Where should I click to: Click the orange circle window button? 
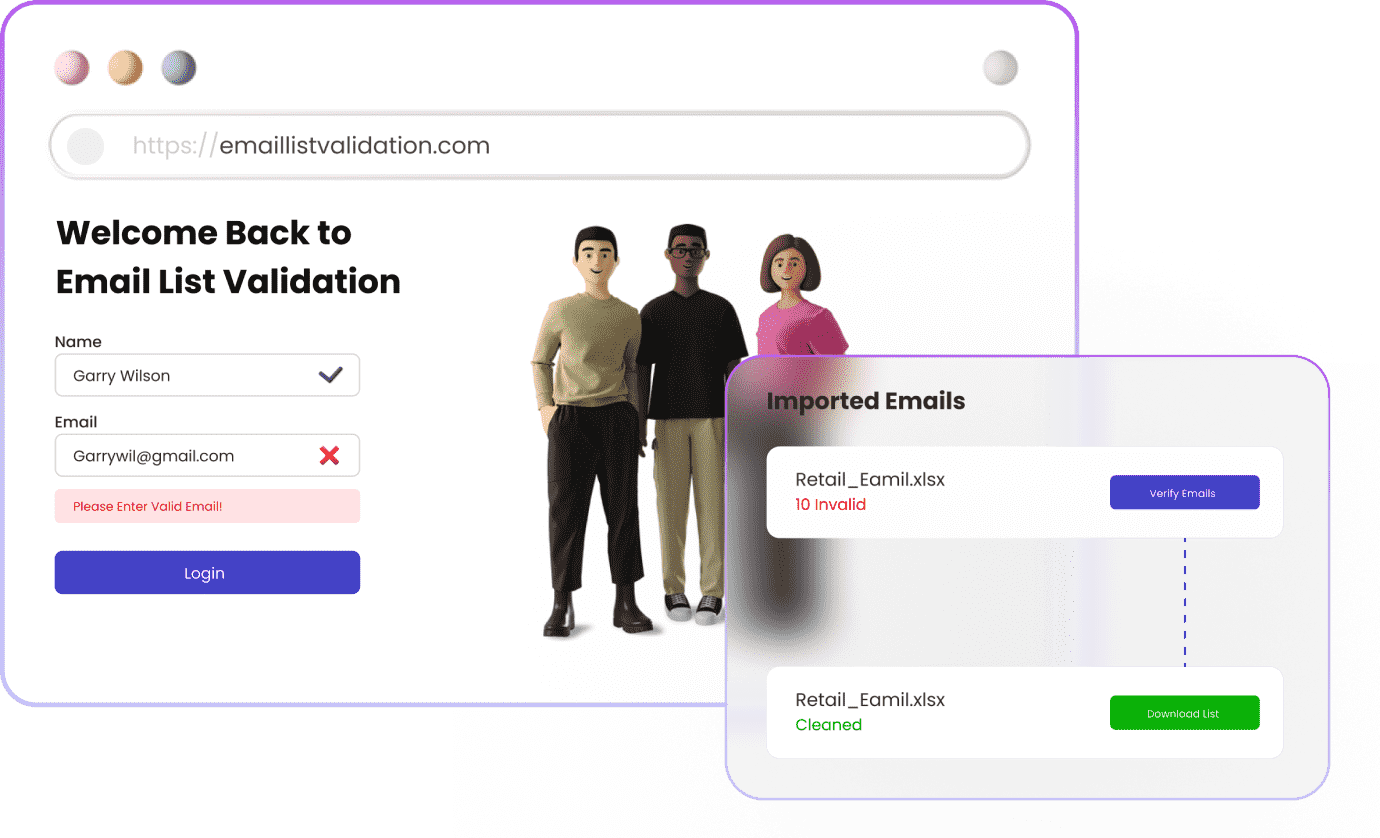point(126,68)
